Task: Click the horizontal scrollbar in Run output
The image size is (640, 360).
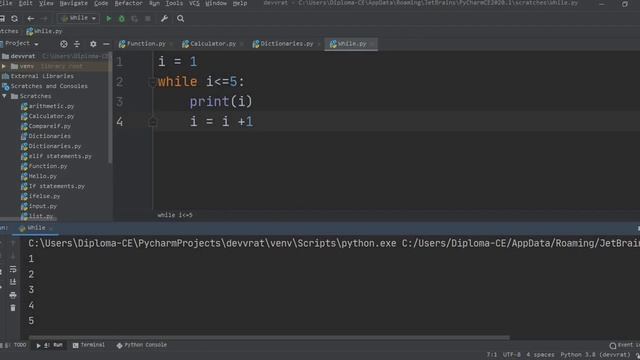Action: click(x=269, y=338)
